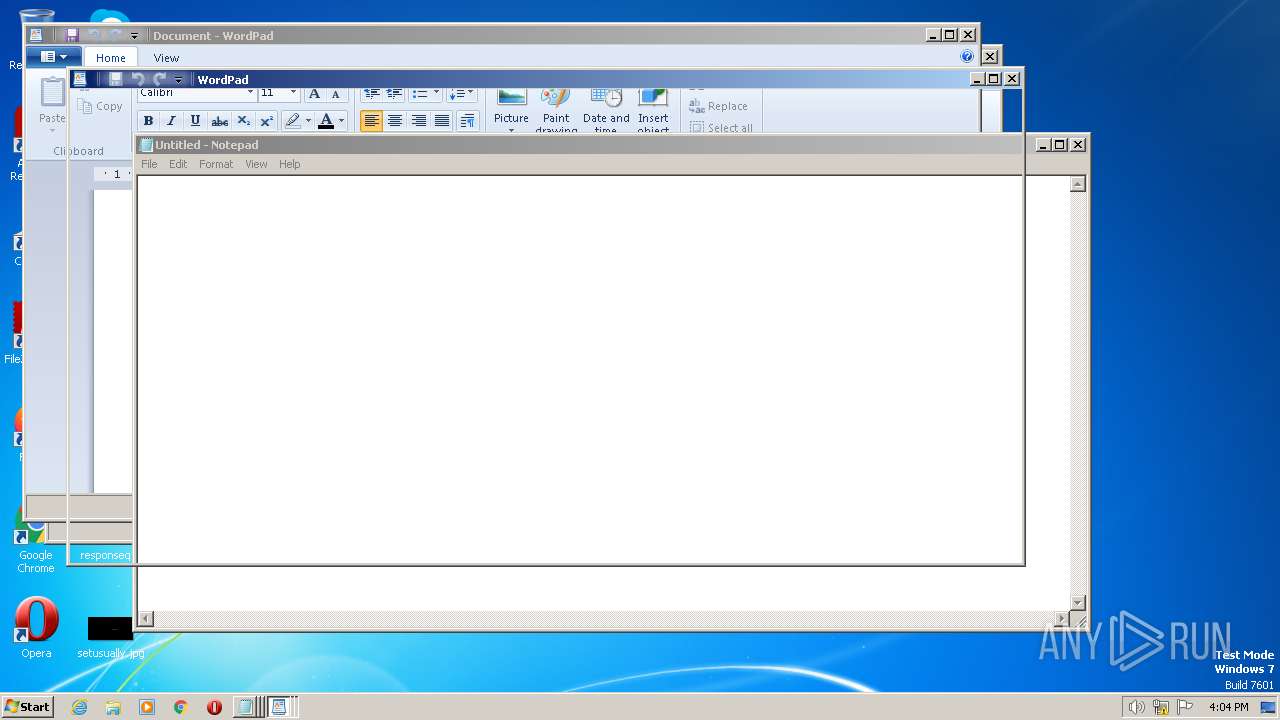The height and width of the screenshot is (720, 1280).
Task: Click Undo in the front WordPad title bar
Action: 138,80
